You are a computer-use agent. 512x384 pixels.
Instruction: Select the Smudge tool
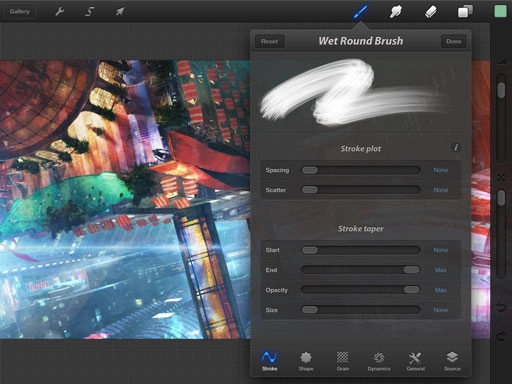click(x=396, y=12)
